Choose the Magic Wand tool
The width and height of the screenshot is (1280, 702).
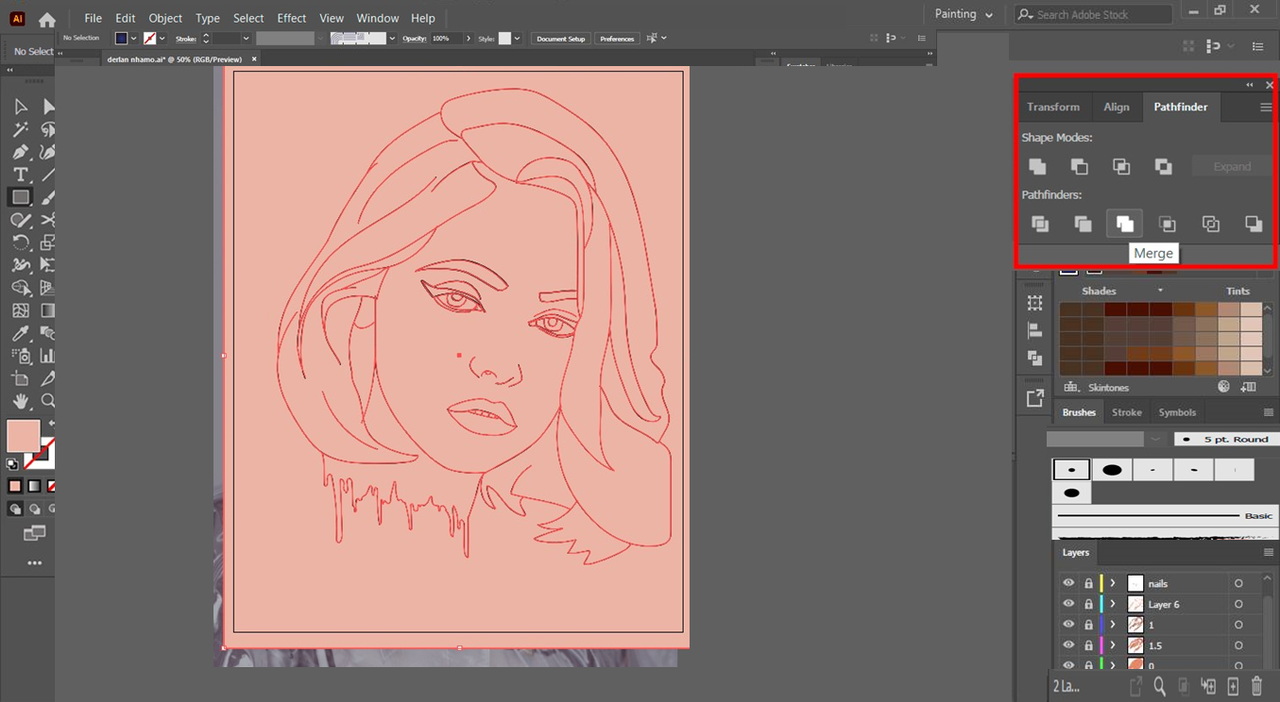pos(20,130)
